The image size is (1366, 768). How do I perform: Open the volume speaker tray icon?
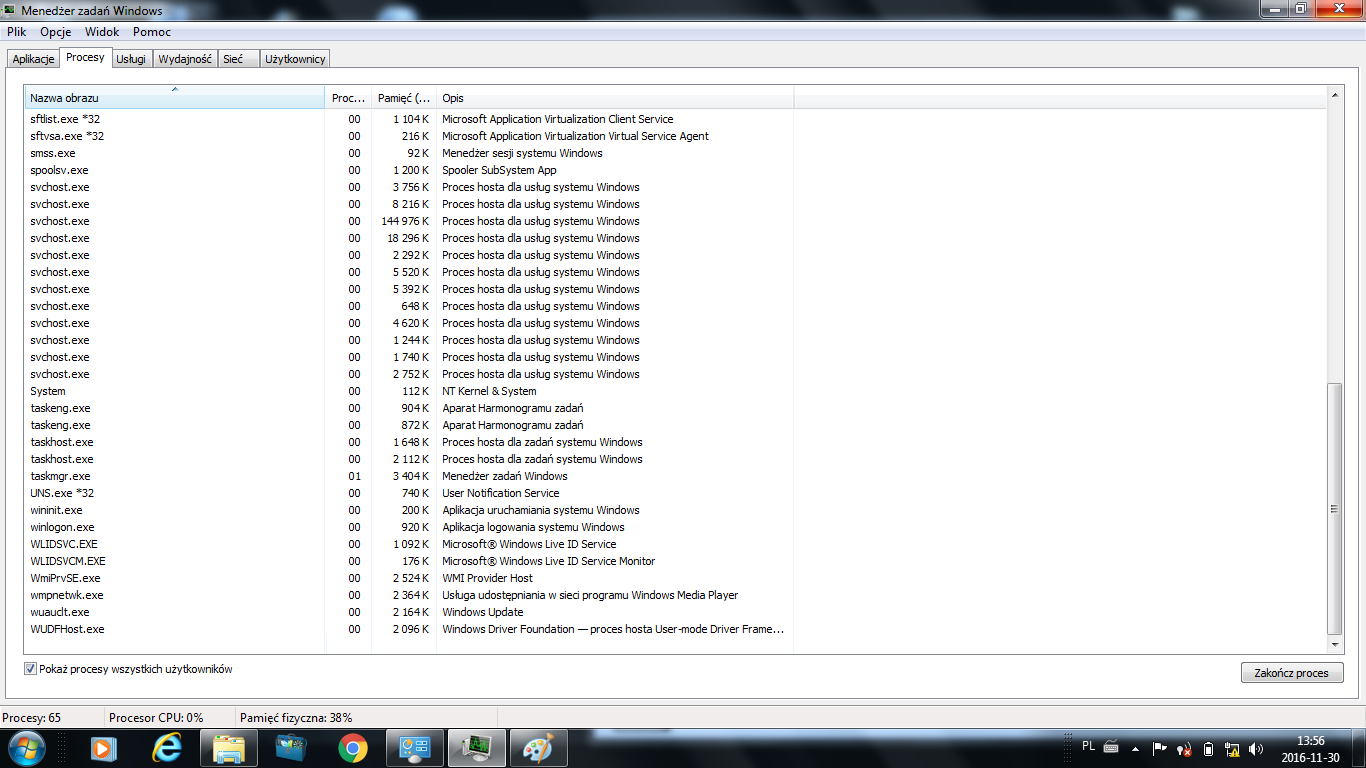[x=1255, y=748]
